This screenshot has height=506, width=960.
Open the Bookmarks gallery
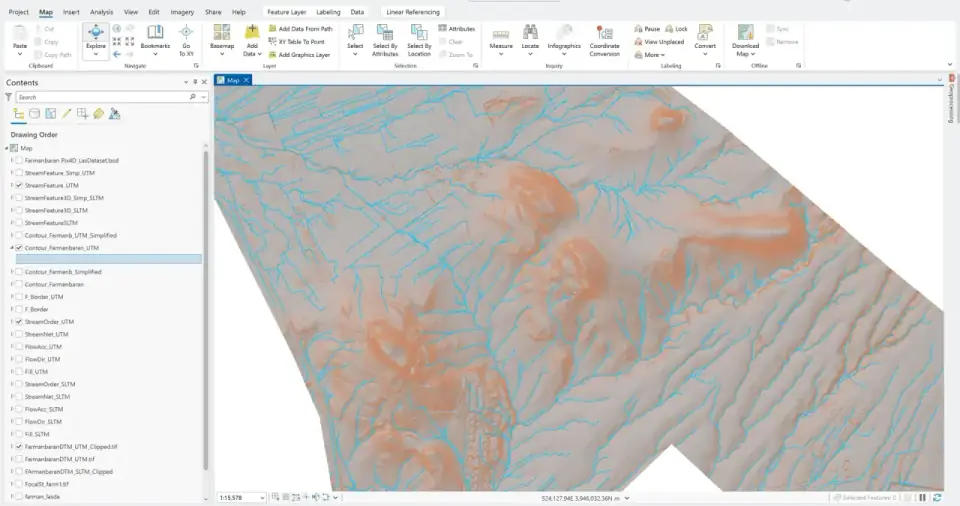click(155, 40)
